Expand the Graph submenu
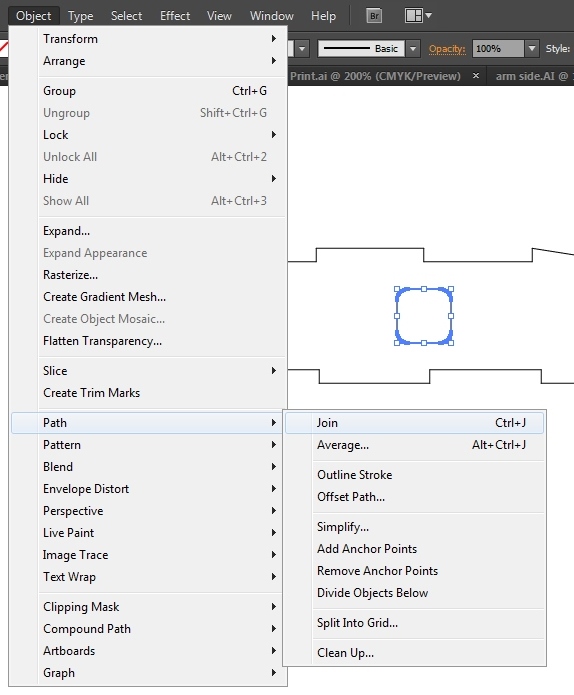 (x=148, y=673)
